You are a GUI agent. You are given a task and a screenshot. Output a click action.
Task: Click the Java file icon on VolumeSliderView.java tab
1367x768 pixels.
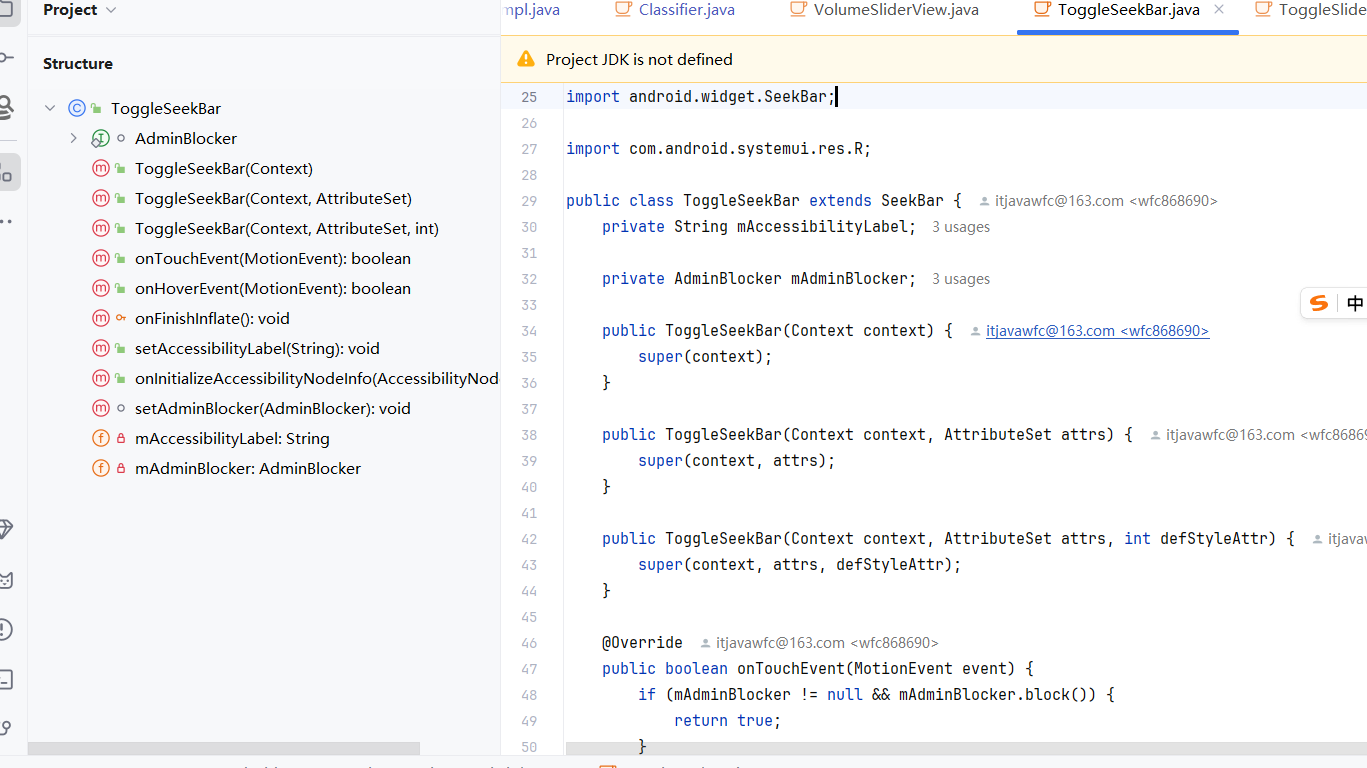click(x=798, y=9)
